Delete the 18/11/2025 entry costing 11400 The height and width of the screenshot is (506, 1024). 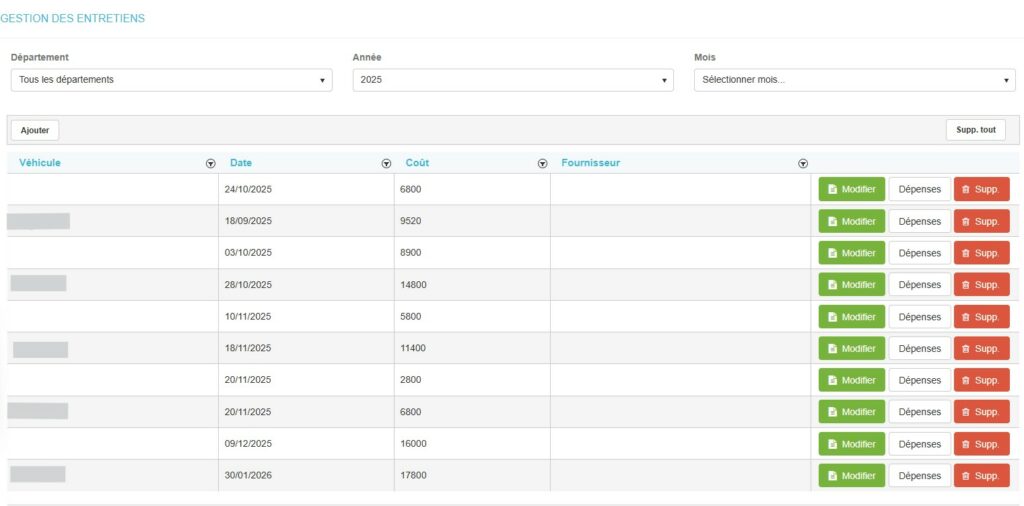[x=981, y=349]
